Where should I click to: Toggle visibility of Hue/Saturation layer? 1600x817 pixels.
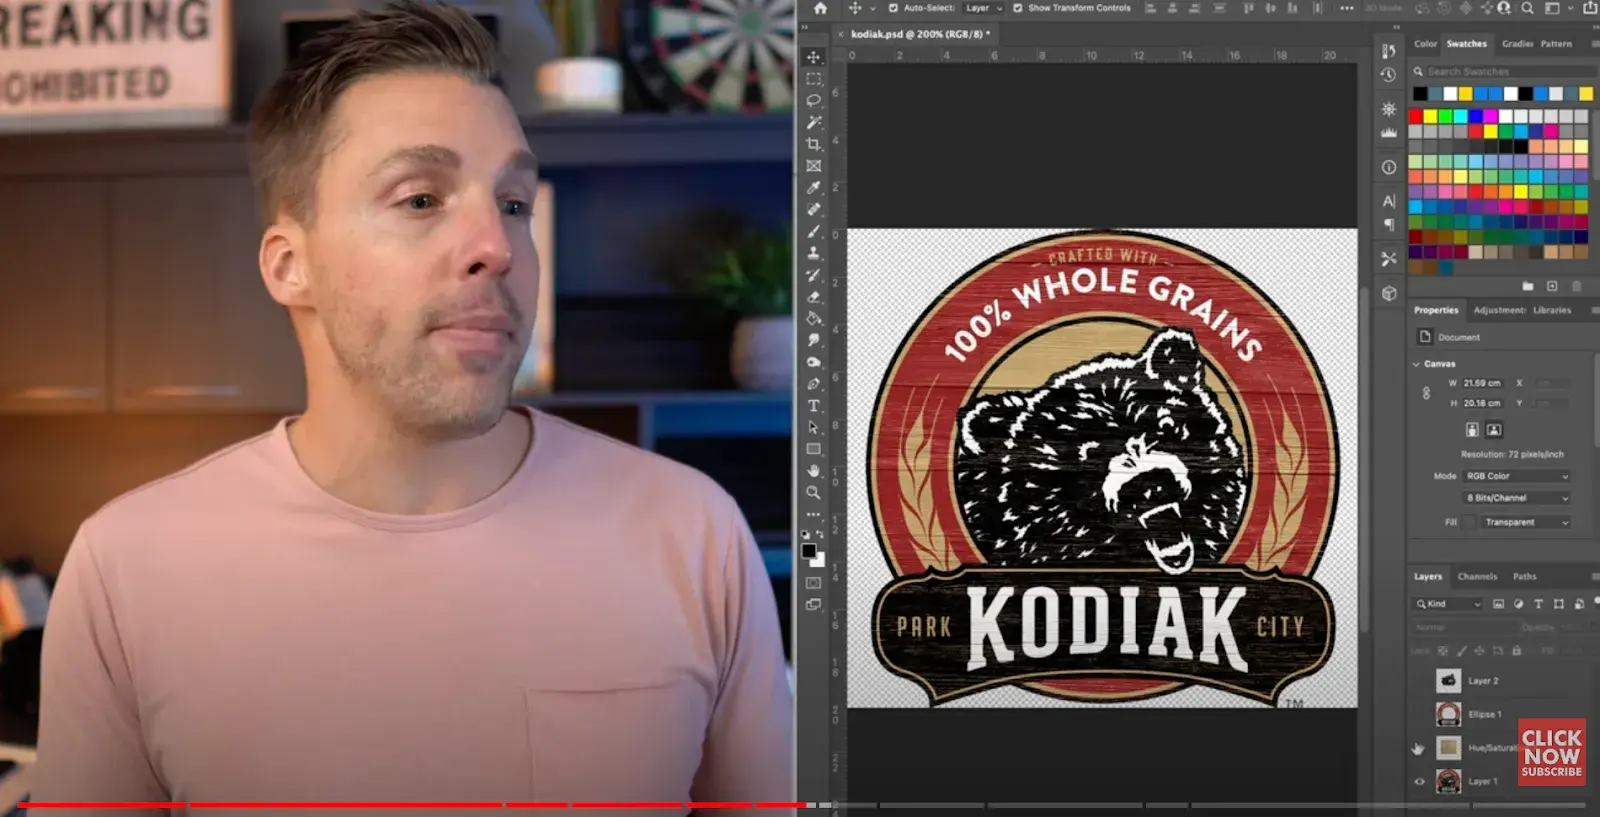point(1418,748)
